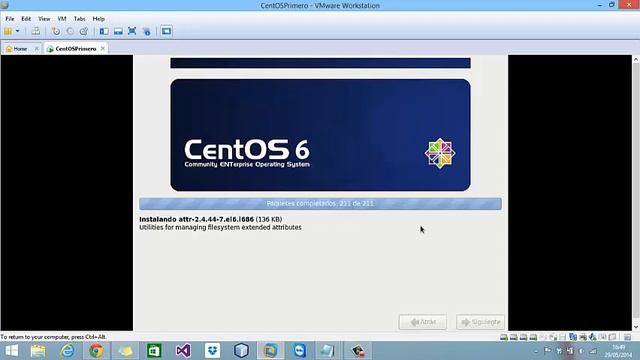Click the first hard disk status icon

(504, 337)
